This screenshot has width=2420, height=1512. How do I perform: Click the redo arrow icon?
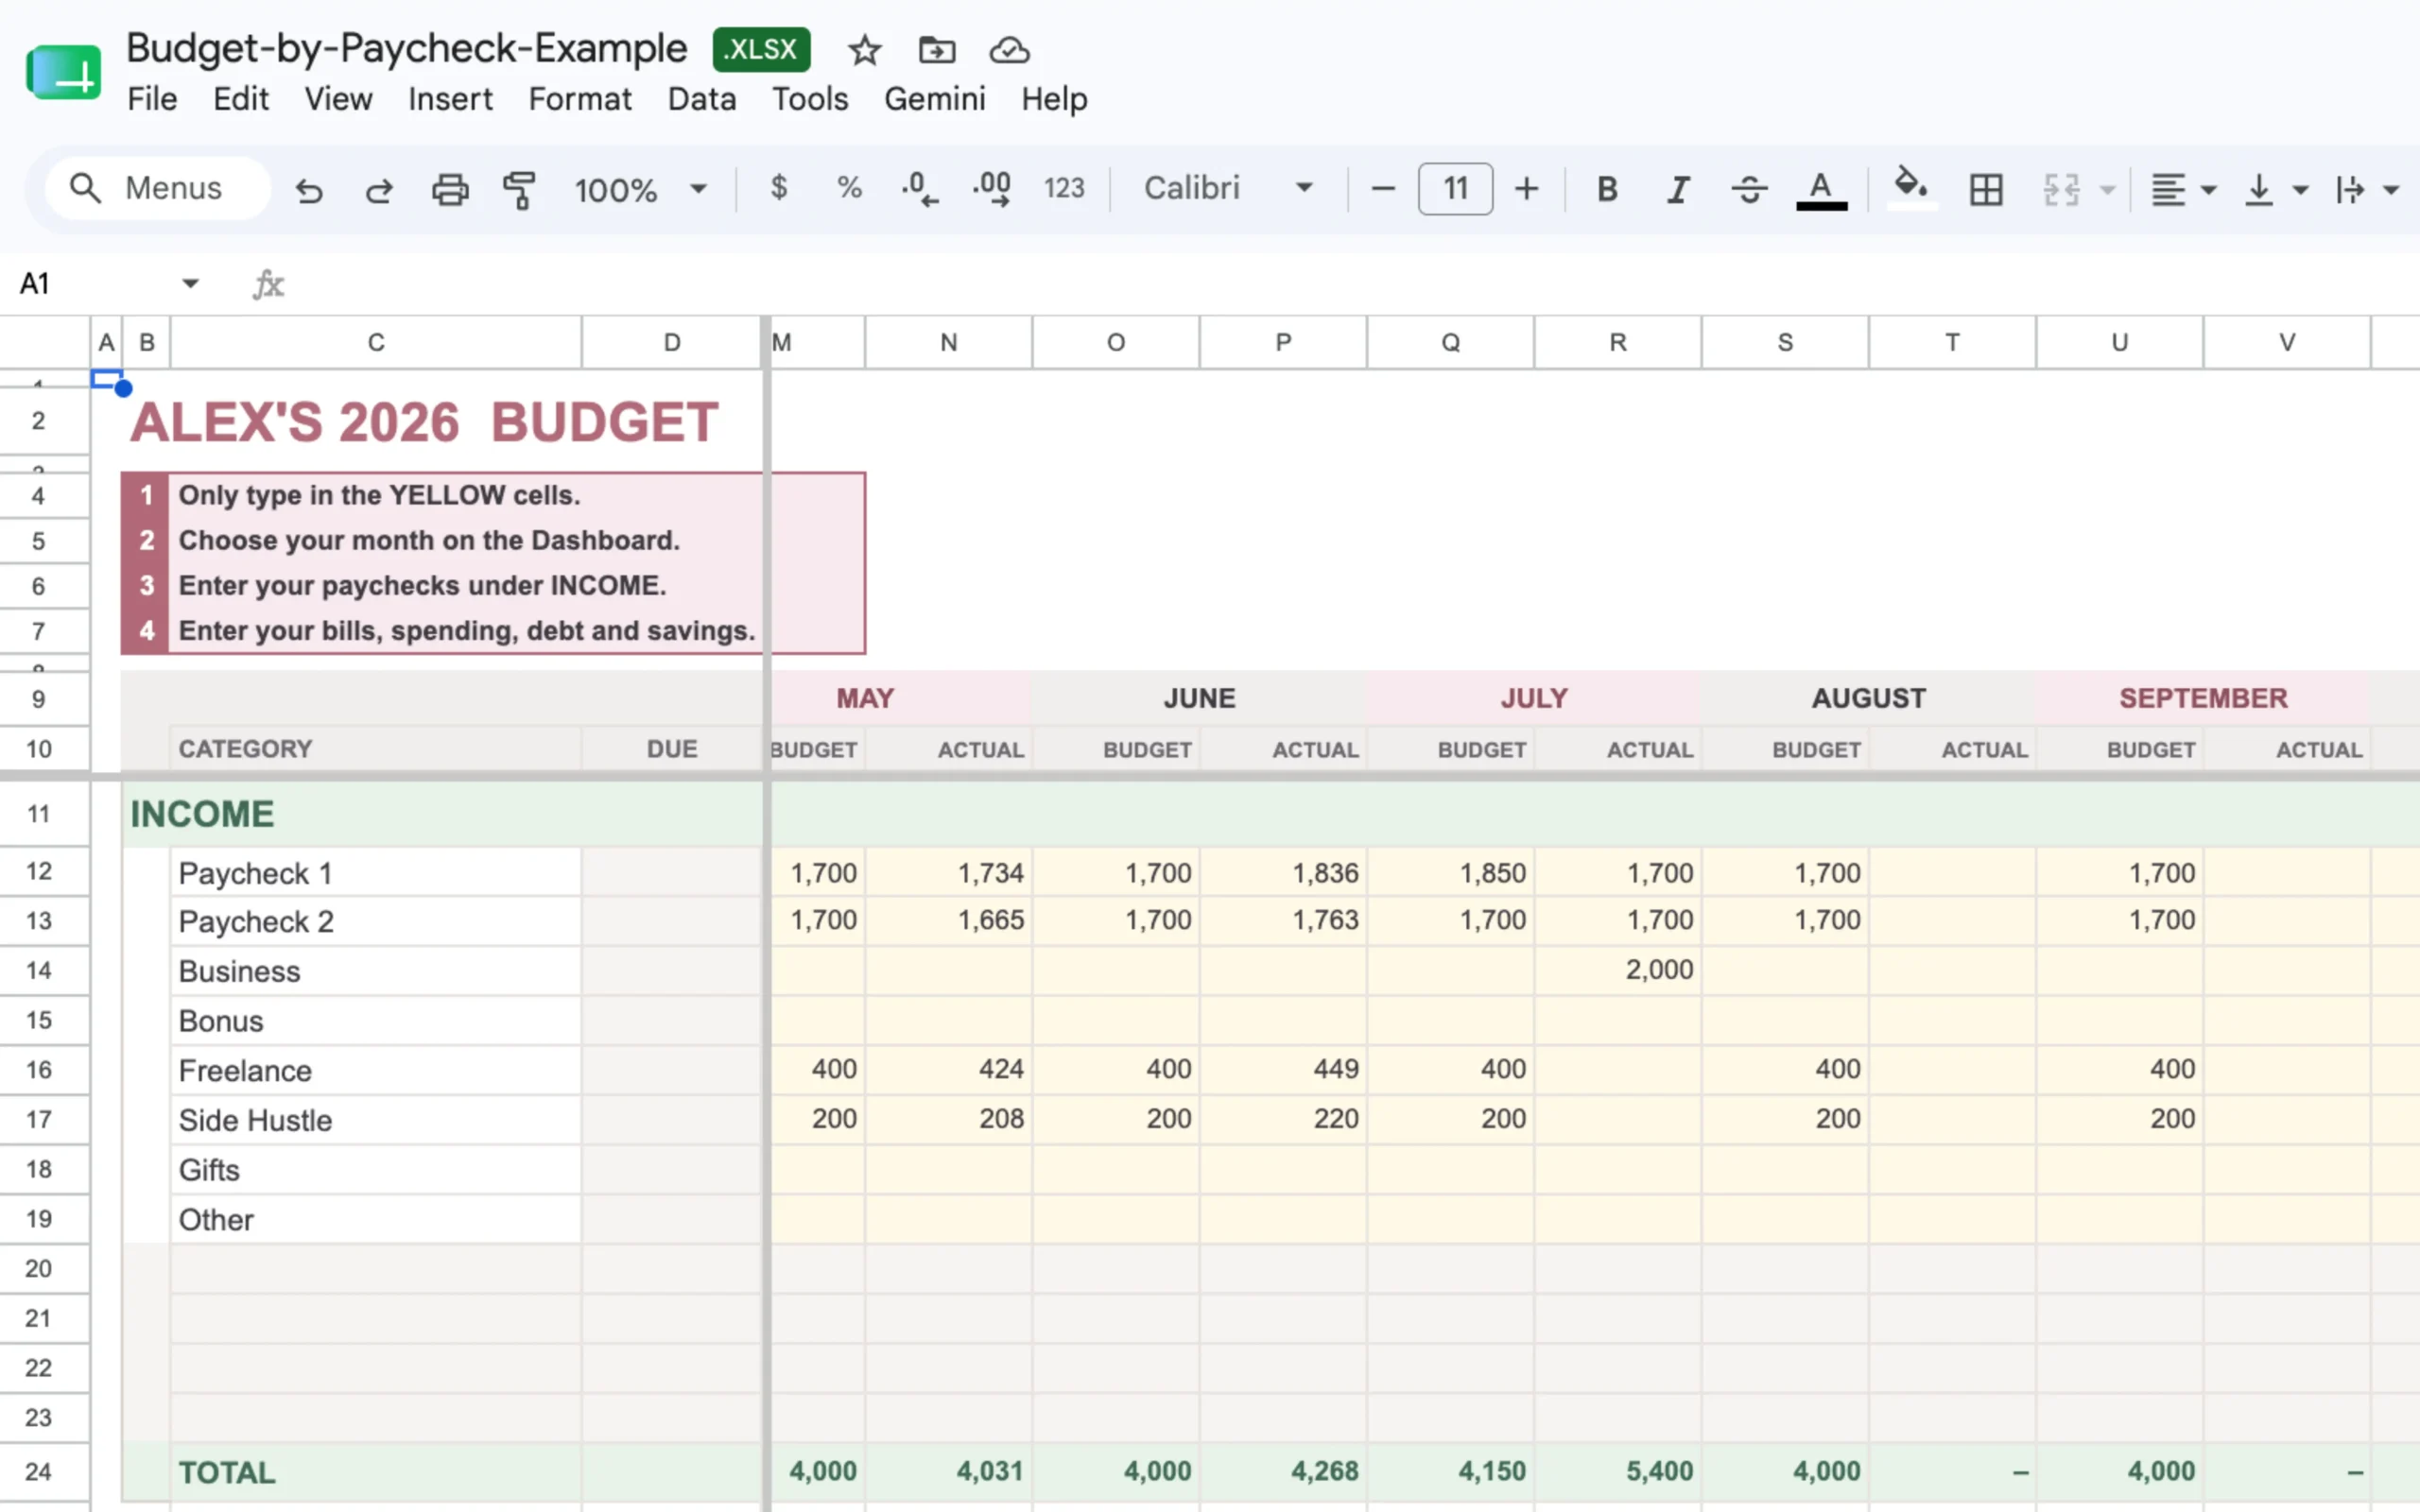(379, 189)
